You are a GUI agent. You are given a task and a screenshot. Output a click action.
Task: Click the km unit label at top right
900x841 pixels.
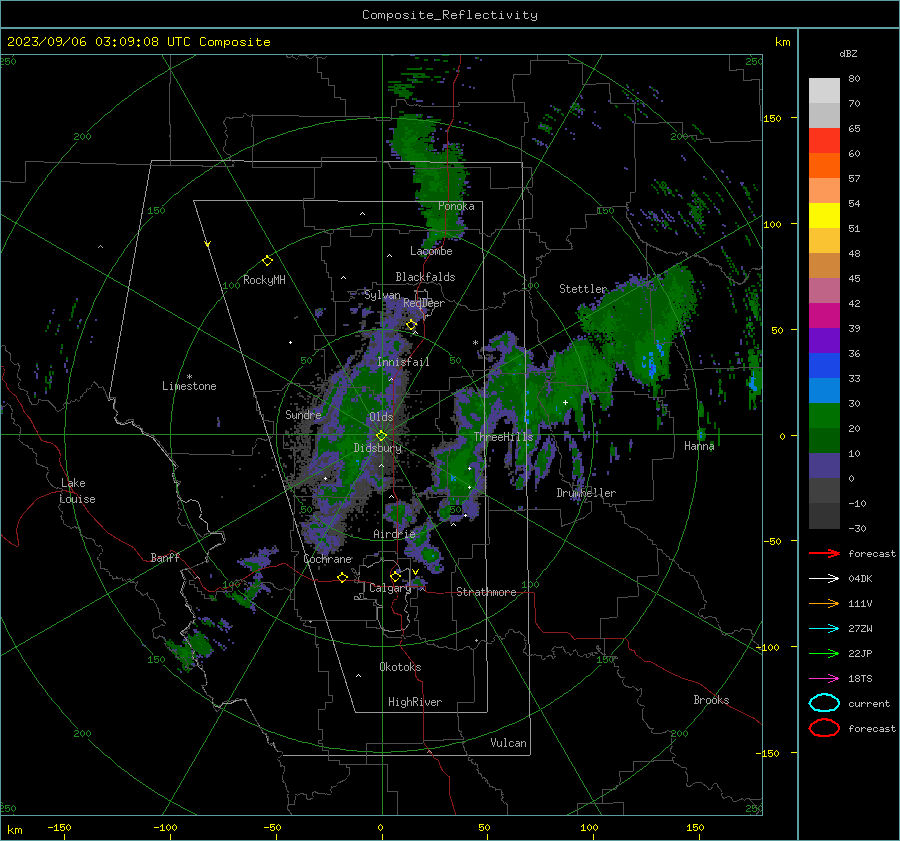[x=782, y=42]
